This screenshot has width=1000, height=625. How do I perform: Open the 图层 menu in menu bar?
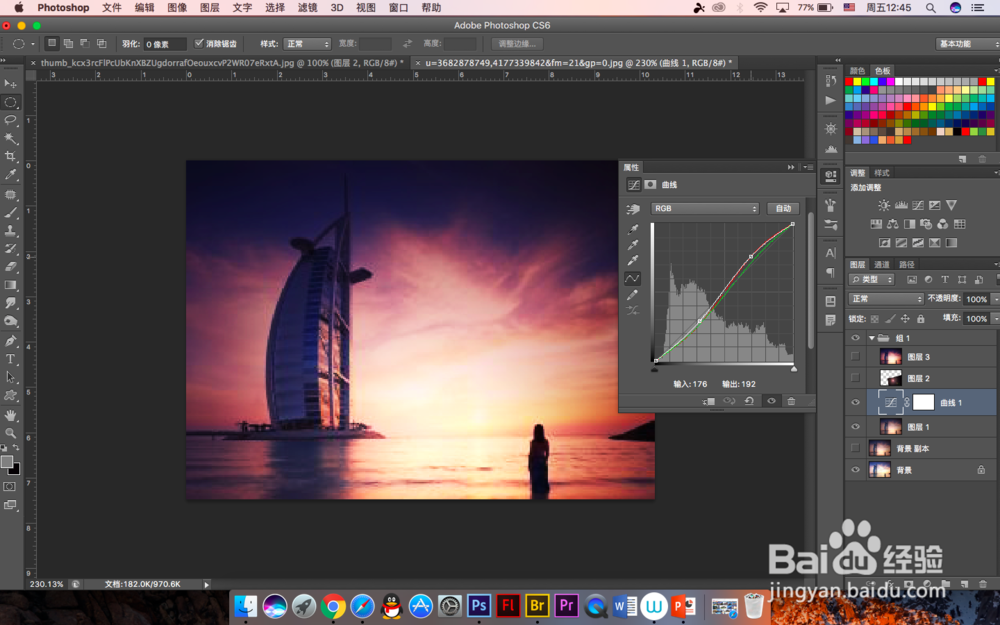coord(210,8)
